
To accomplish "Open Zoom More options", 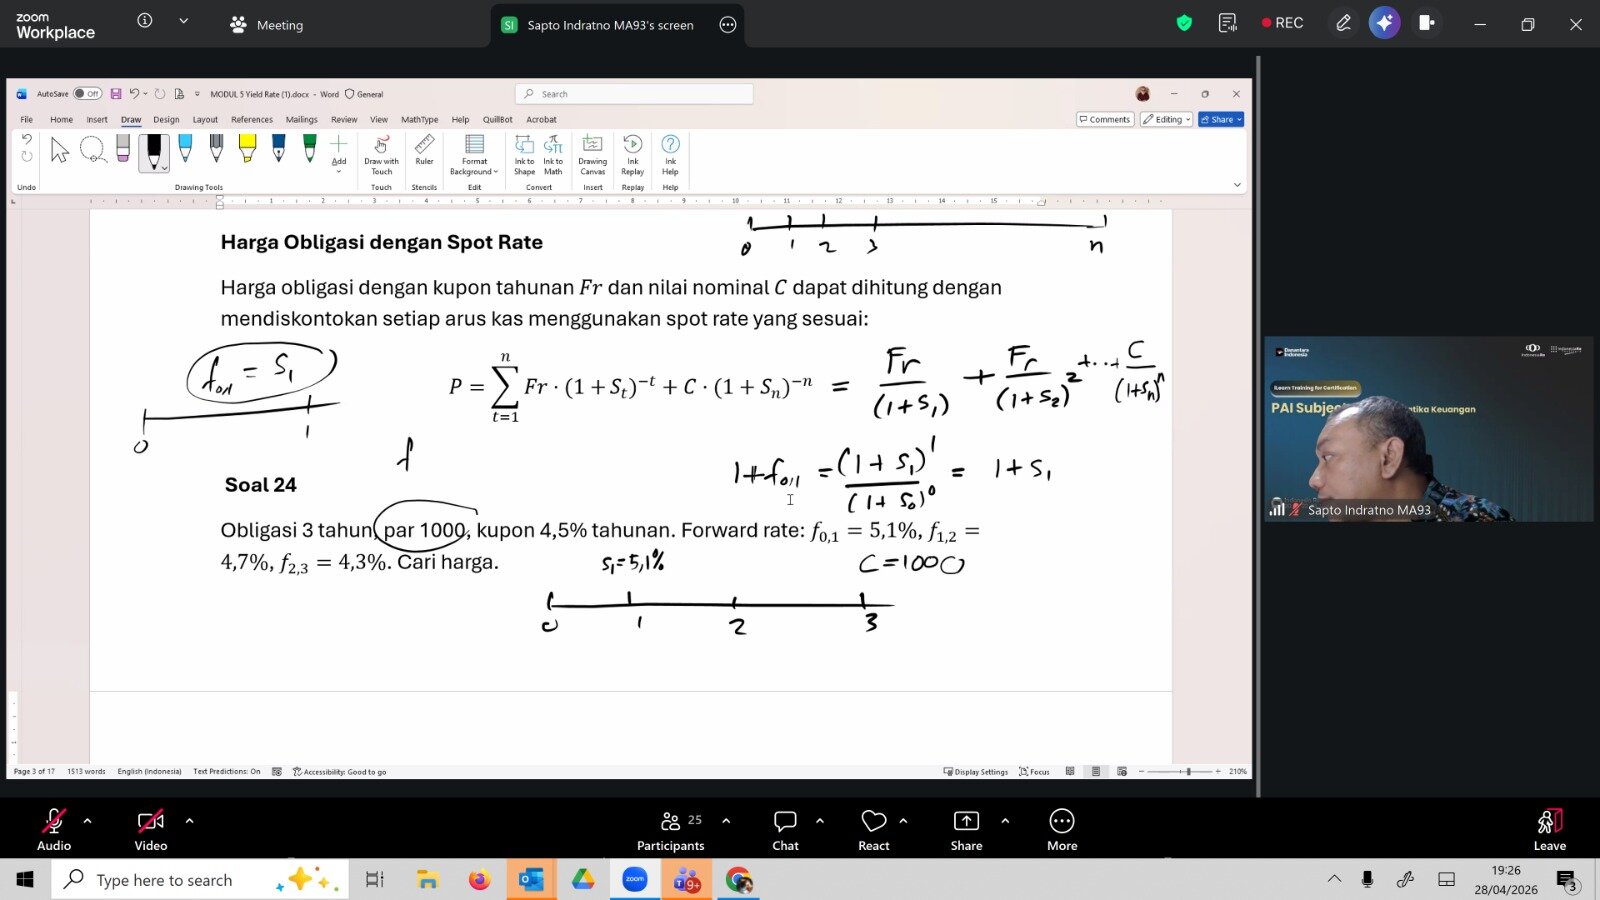I will pos(1062,829).
